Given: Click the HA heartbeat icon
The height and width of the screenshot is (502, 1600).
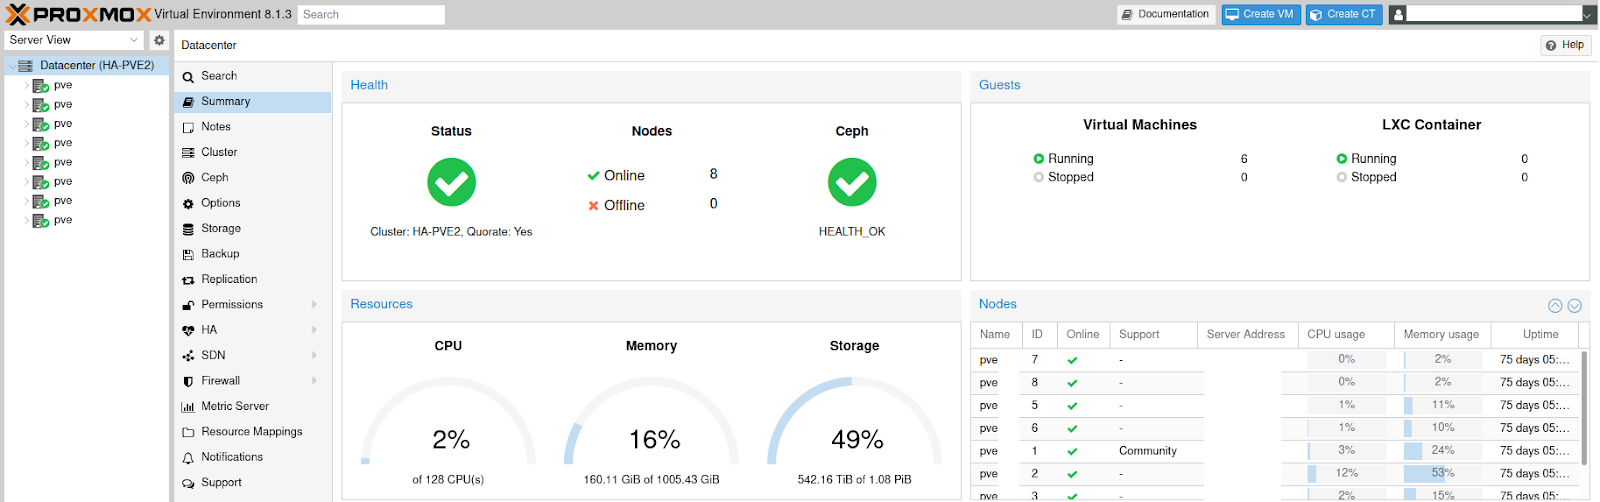Looking at the screenshot, I should click(188, 330).
